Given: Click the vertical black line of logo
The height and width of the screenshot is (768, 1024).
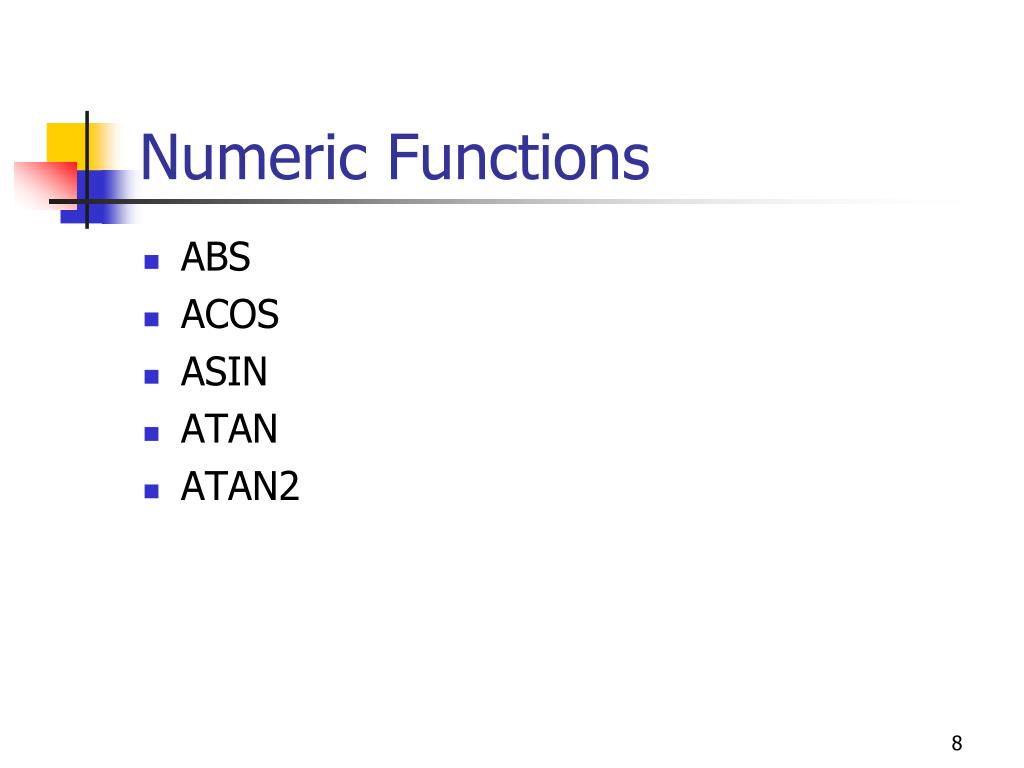Looking at the screenshot, I should [x=87, y=170].
